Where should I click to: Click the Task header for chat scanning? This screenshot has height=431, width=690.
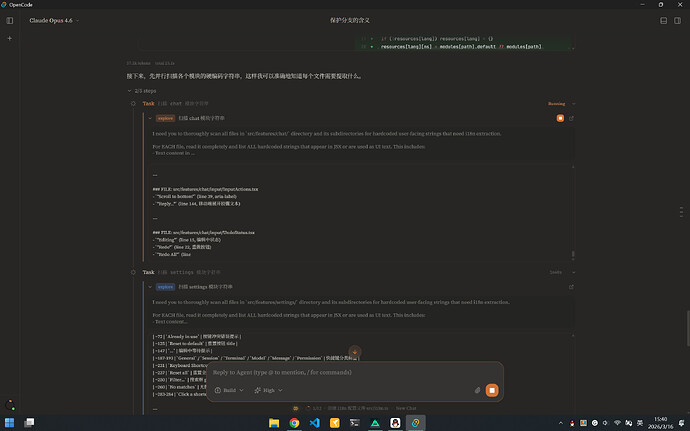(176, 103)
